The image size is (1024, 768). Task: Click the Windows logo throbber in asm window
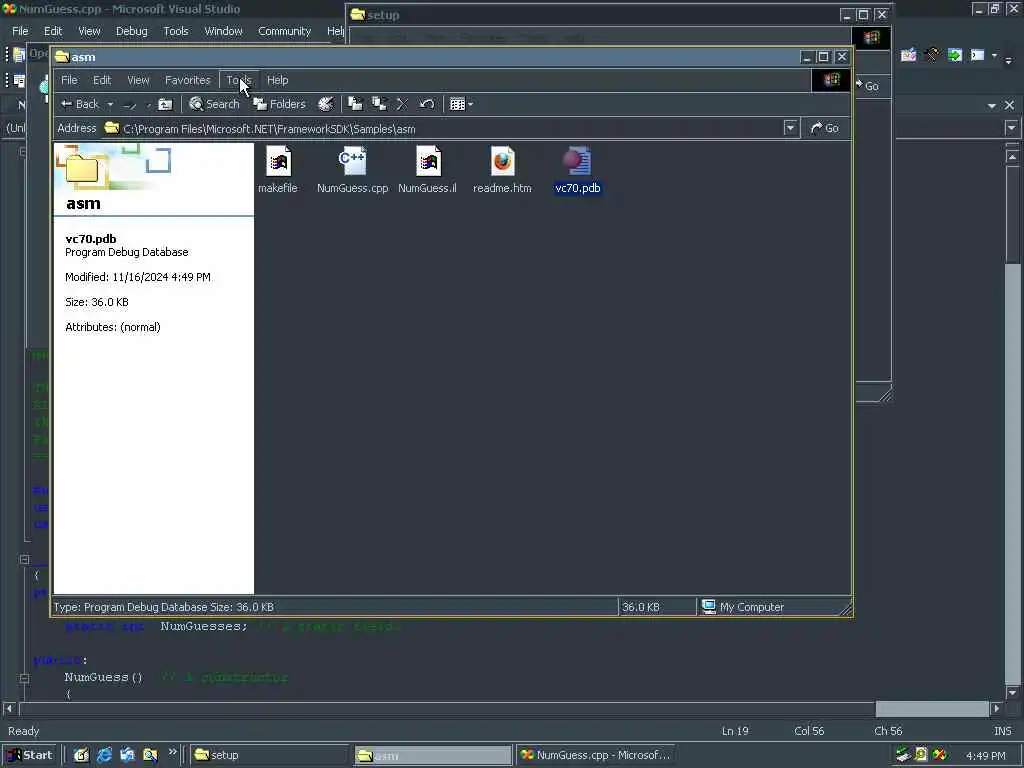(831, 80)
